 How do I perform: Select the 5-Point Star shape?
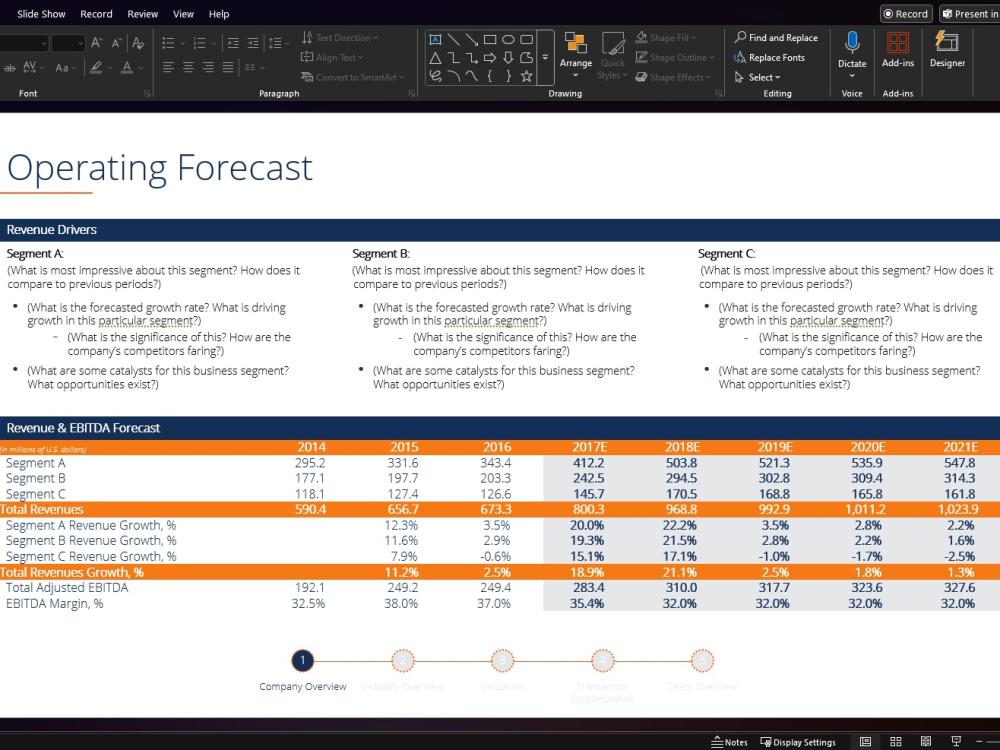526,77
